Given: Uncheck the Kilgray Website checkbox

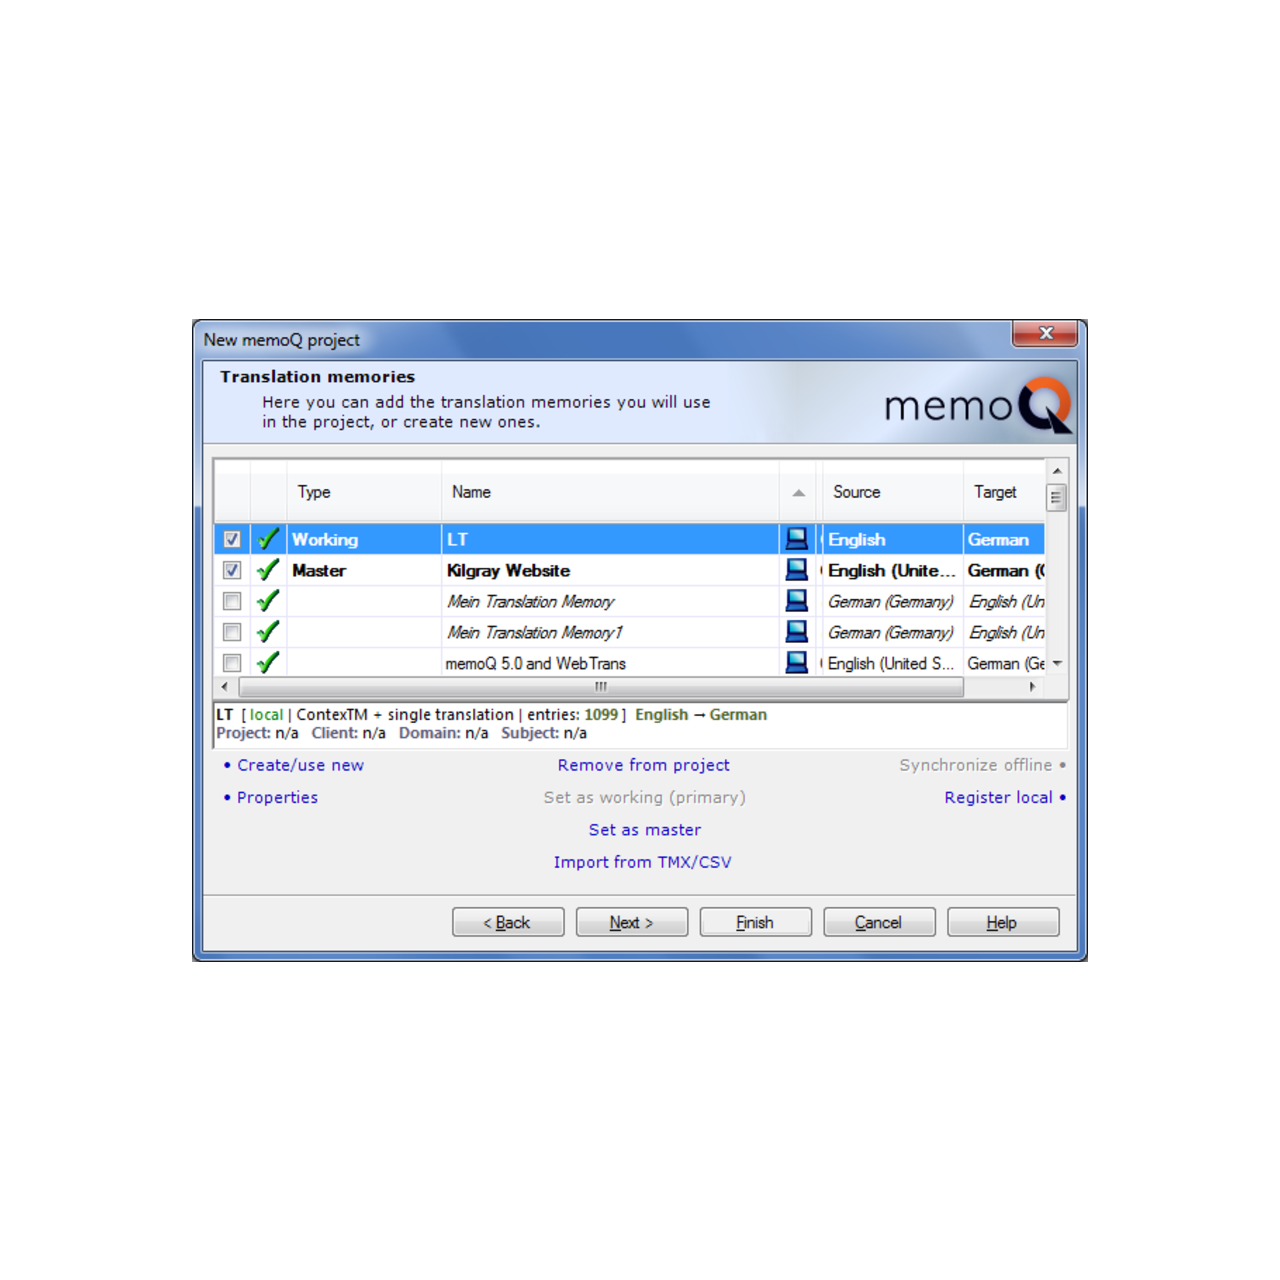Looking at the screenshot, I should click(x=231, y=569).
